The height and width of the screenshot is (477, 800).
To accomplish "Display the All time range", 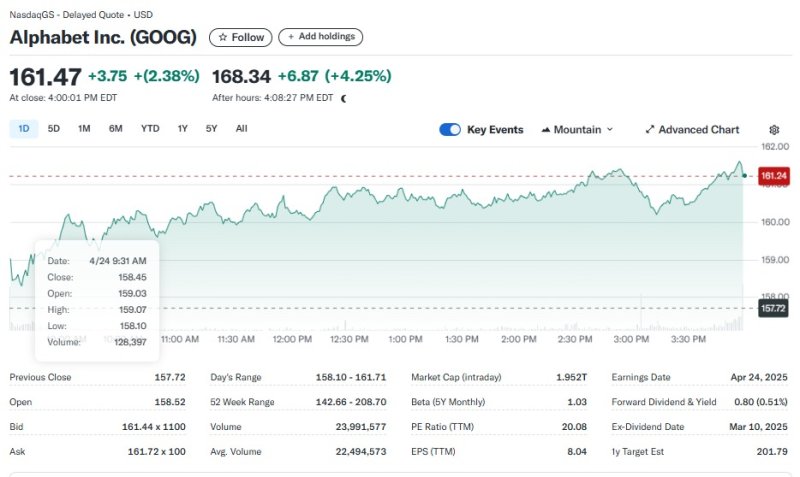I will point(241,129).
